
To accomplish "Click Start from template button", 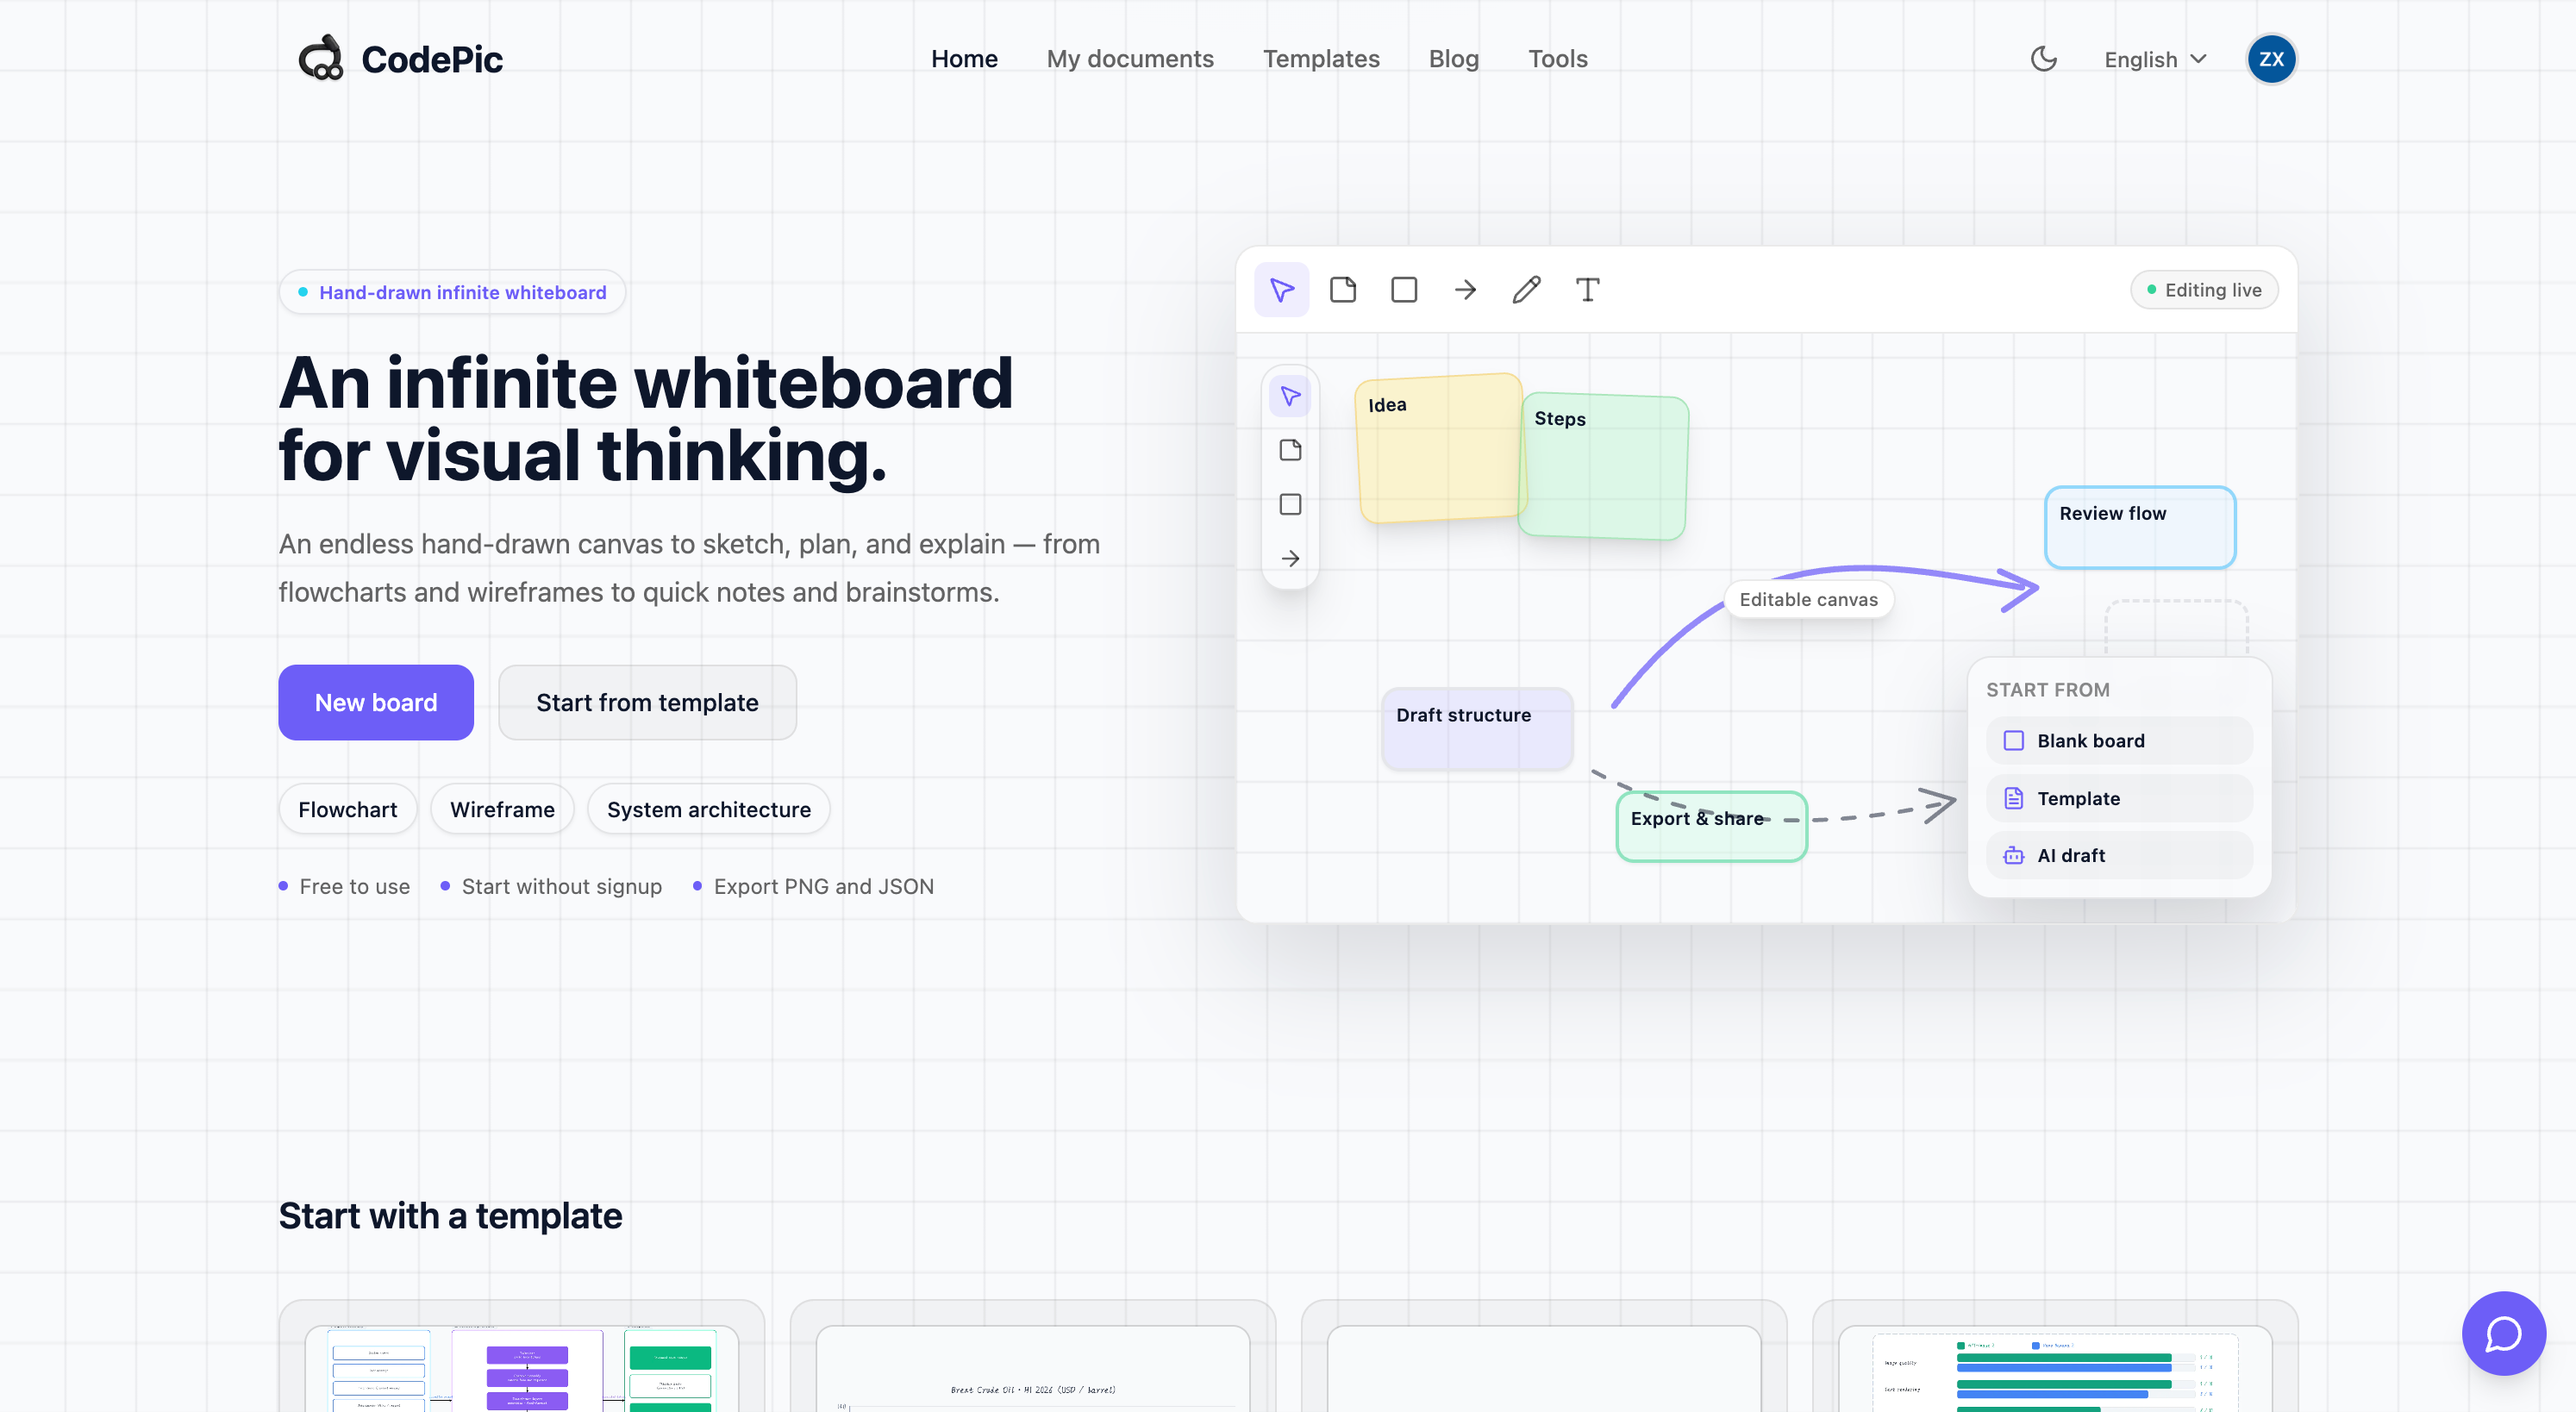I will coord(647,702).
